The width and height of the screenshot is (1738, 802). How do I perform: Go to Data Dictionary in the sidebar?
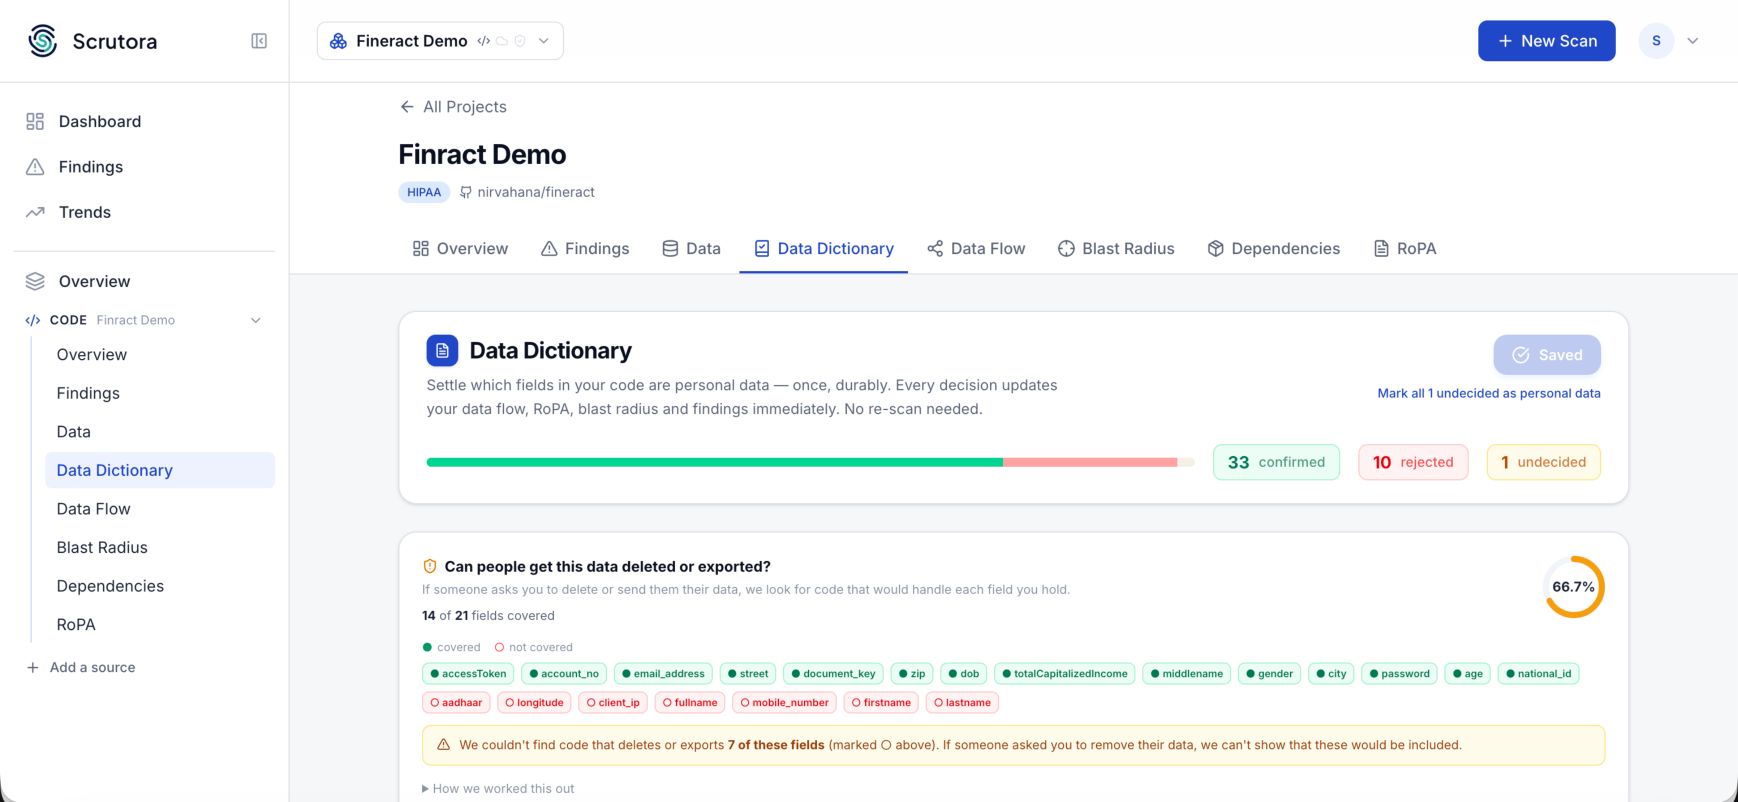160,470
